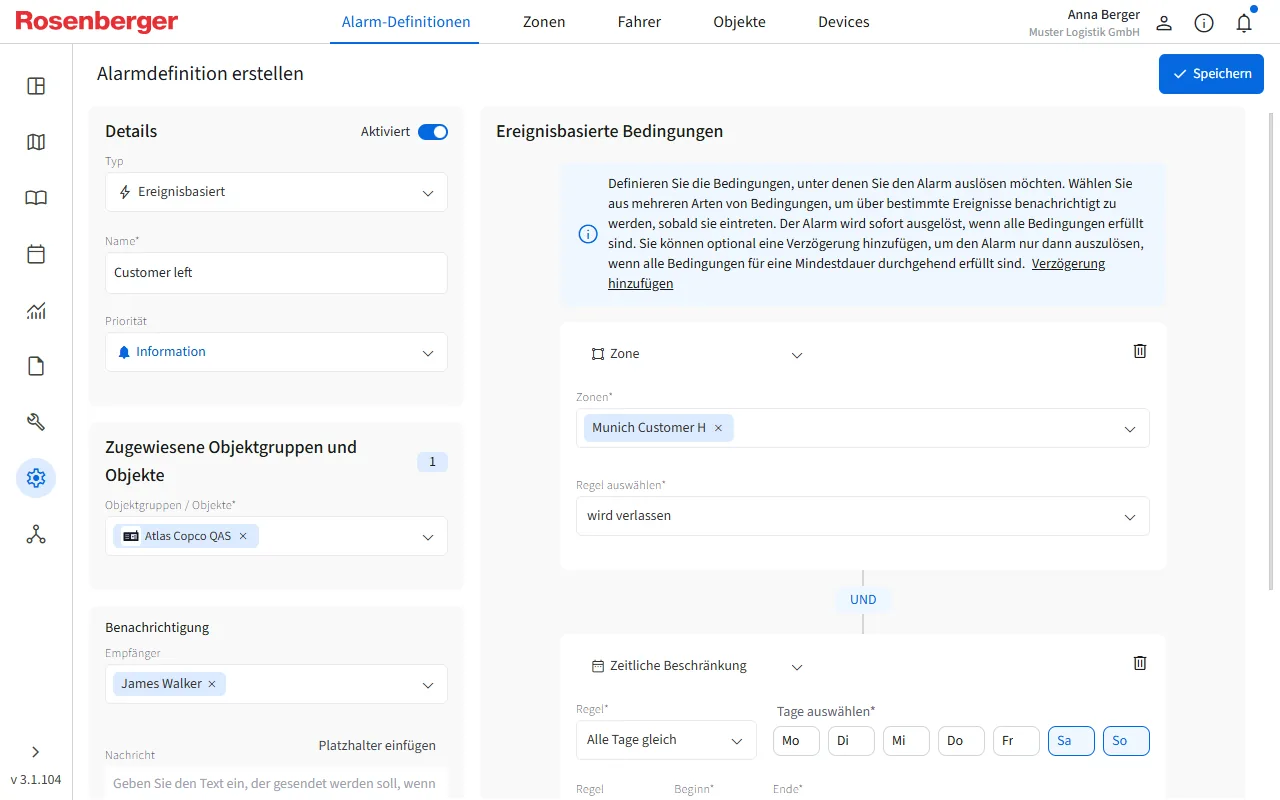
Task: Click the 'Ereignisbasierte Bedingungen' heading
Action: pos(610,132)
